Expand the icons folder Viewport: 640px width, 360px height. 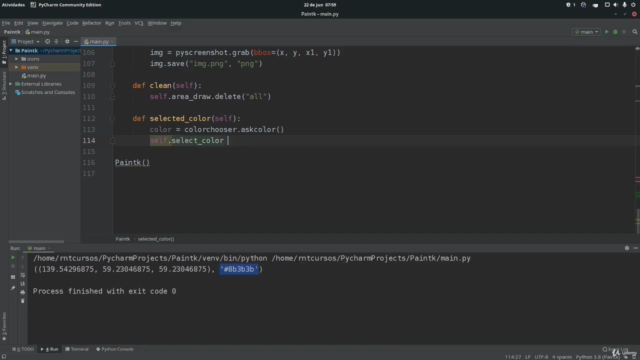17,59
